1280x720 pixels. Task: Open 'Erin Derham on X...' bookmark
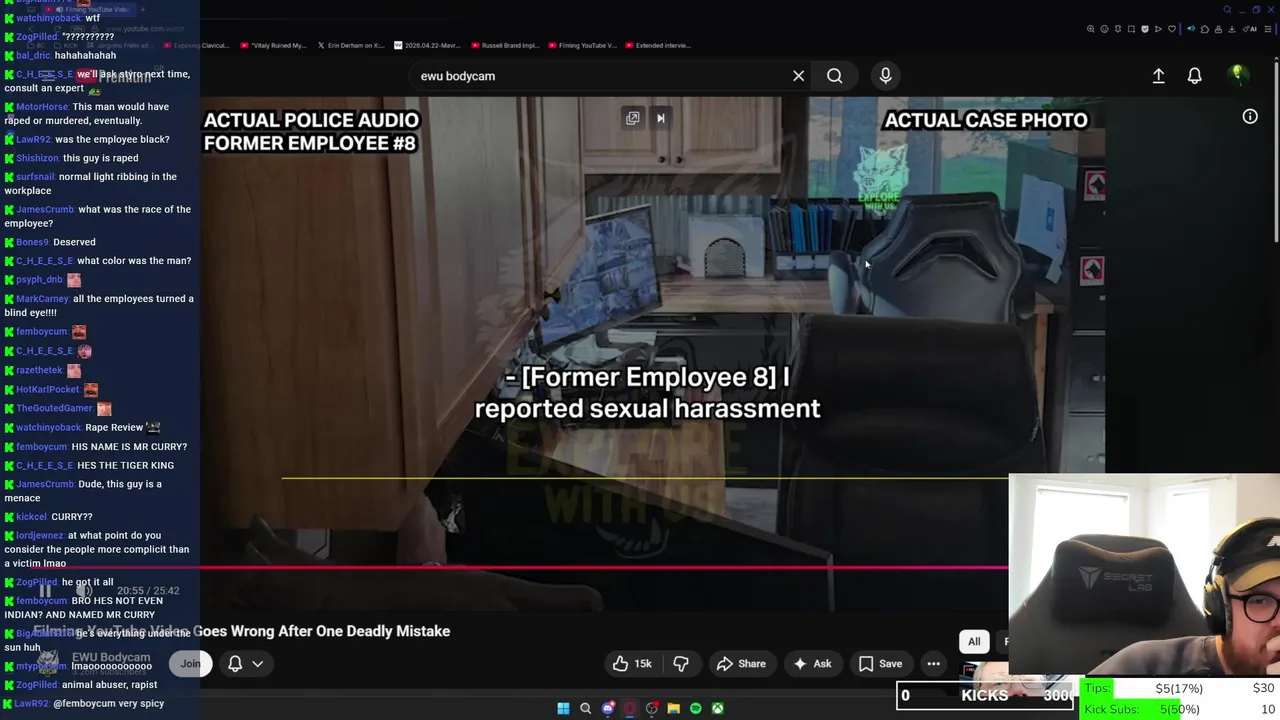350,45
